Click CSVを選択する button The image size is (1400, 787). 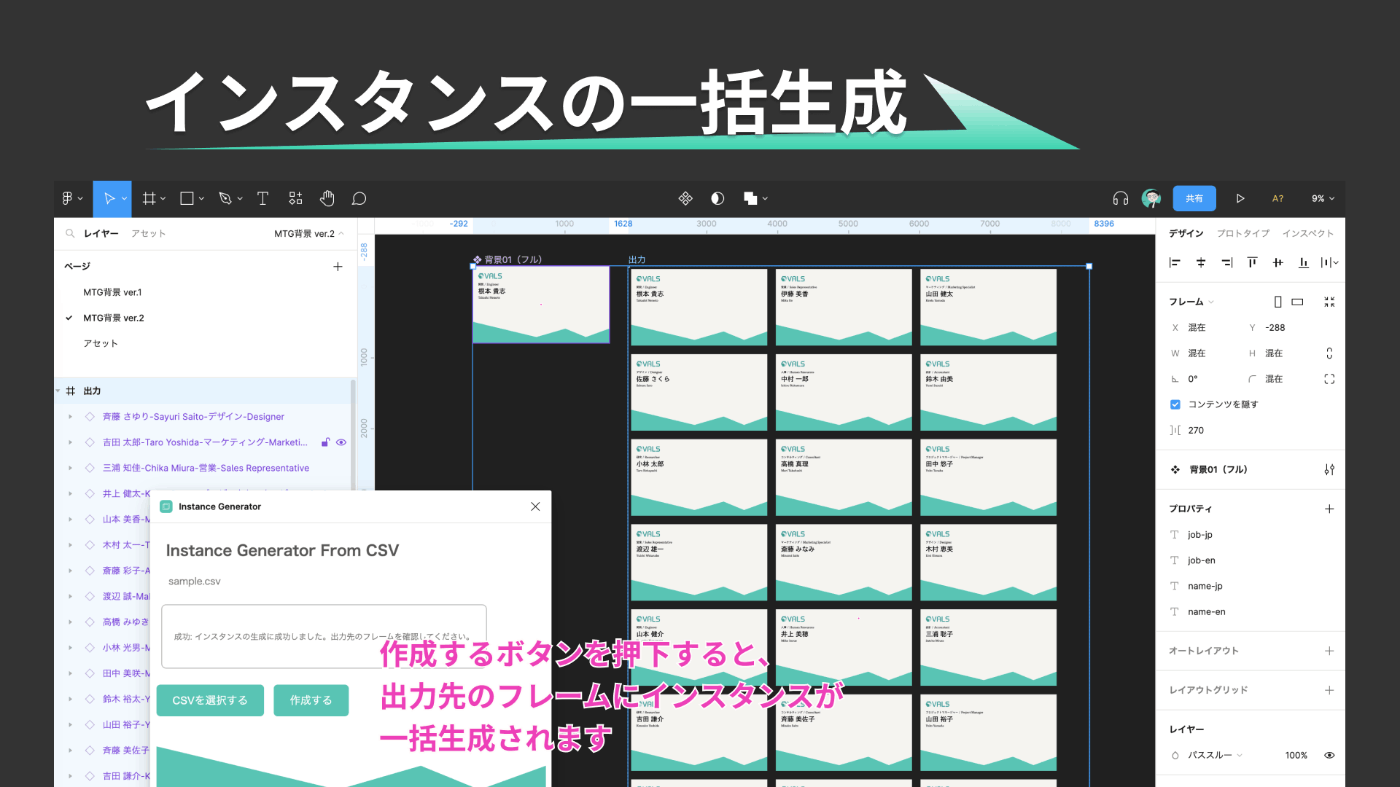(210, 700)
